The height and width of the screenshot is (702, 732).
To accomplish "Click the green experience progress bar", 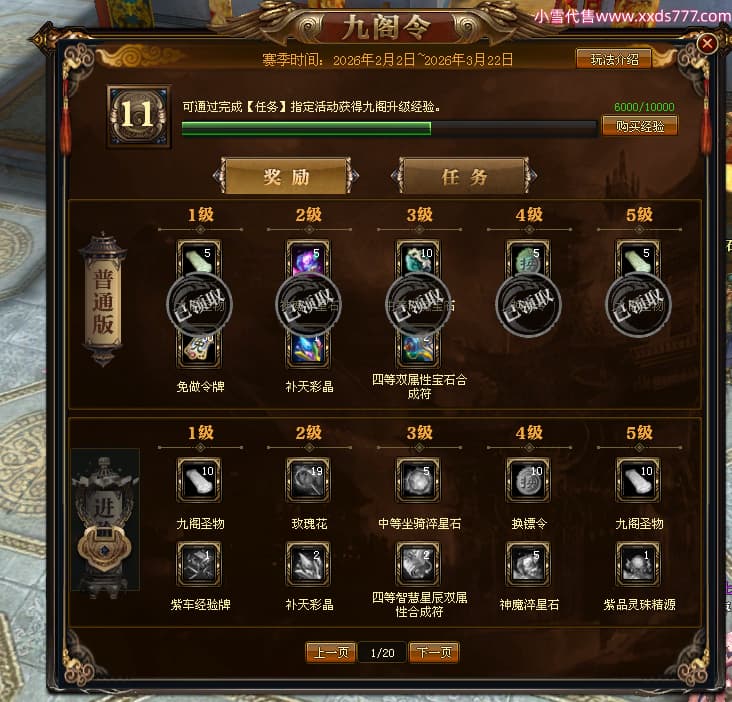I will (389, 129).
